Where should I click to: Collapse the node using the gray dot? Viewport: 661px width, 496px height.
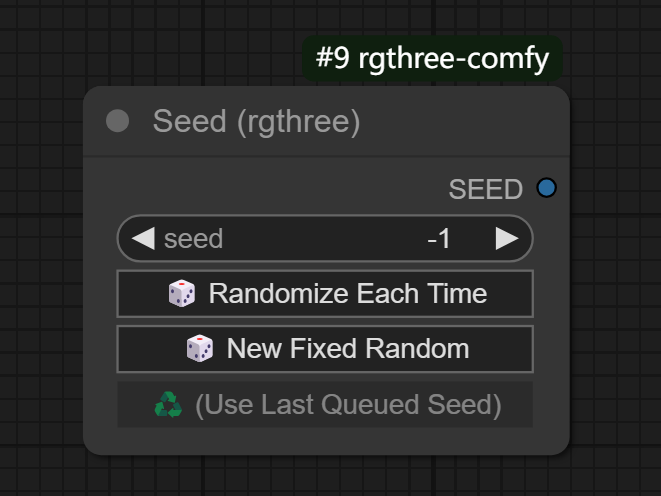click(118, 122)
